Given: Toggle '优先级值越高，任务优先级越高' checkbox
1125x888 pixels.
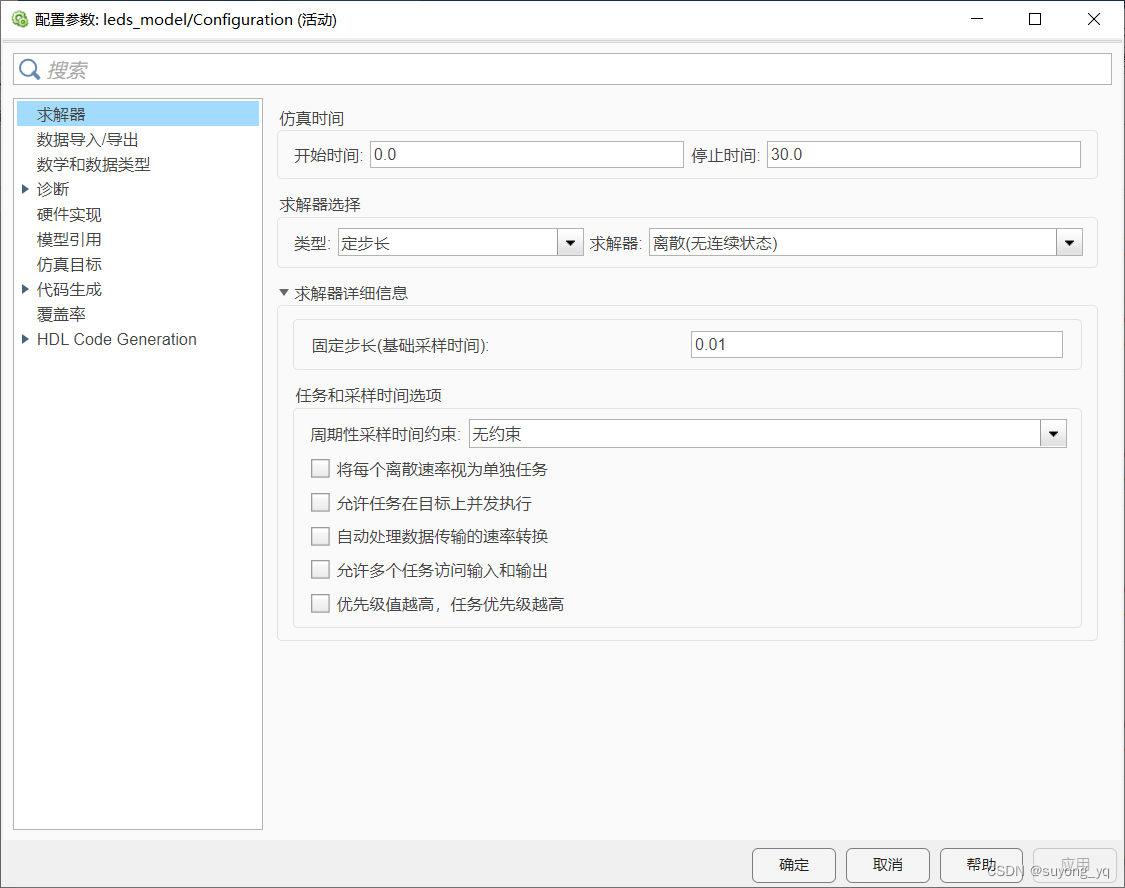Looking at the screenshot, I should point(320,603).
